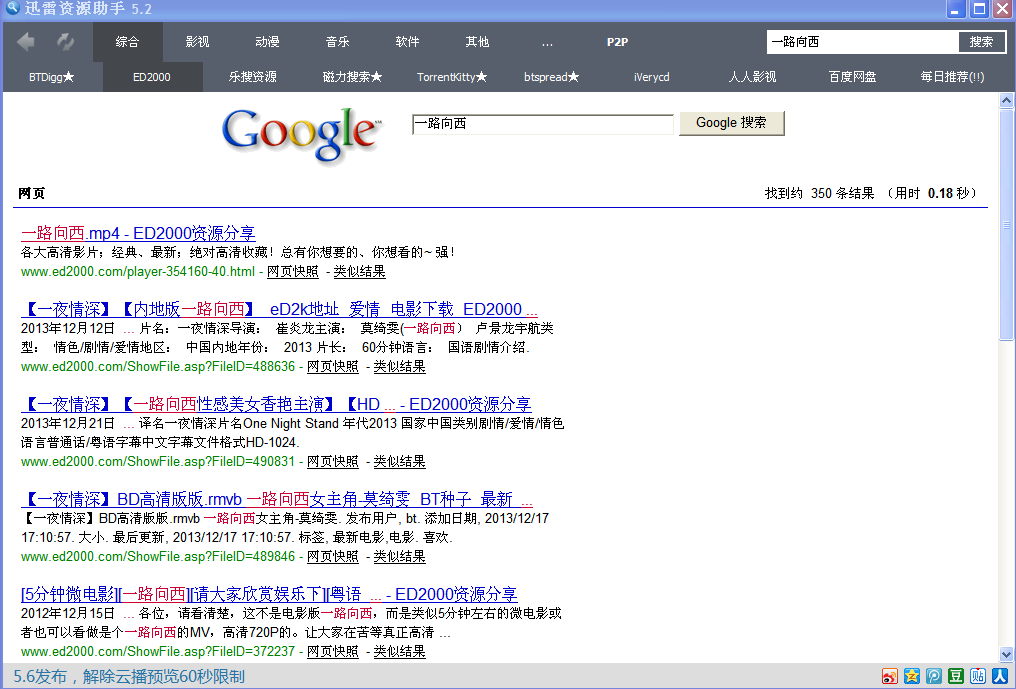1016x689 pixels.
Task: Click the refresh page icon
Action: pos(65,41)
